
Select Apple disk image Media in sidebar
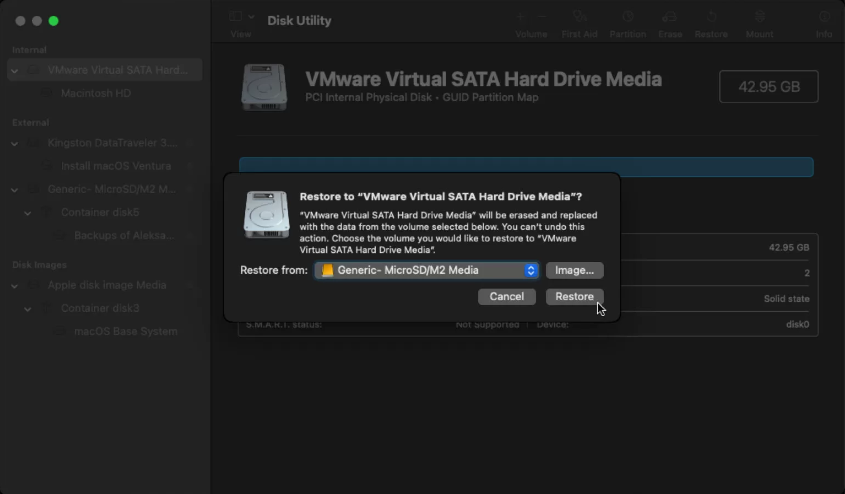point(105,285)
